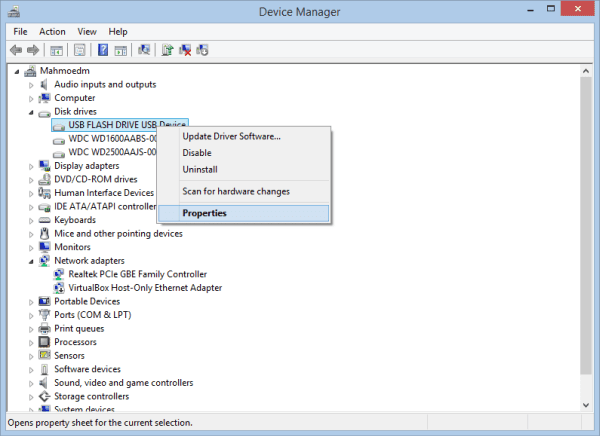Image resolution: width=600 pixels, height=436 pixels.
Task: Click the Storage controllers icon
Action: [44, 396]
